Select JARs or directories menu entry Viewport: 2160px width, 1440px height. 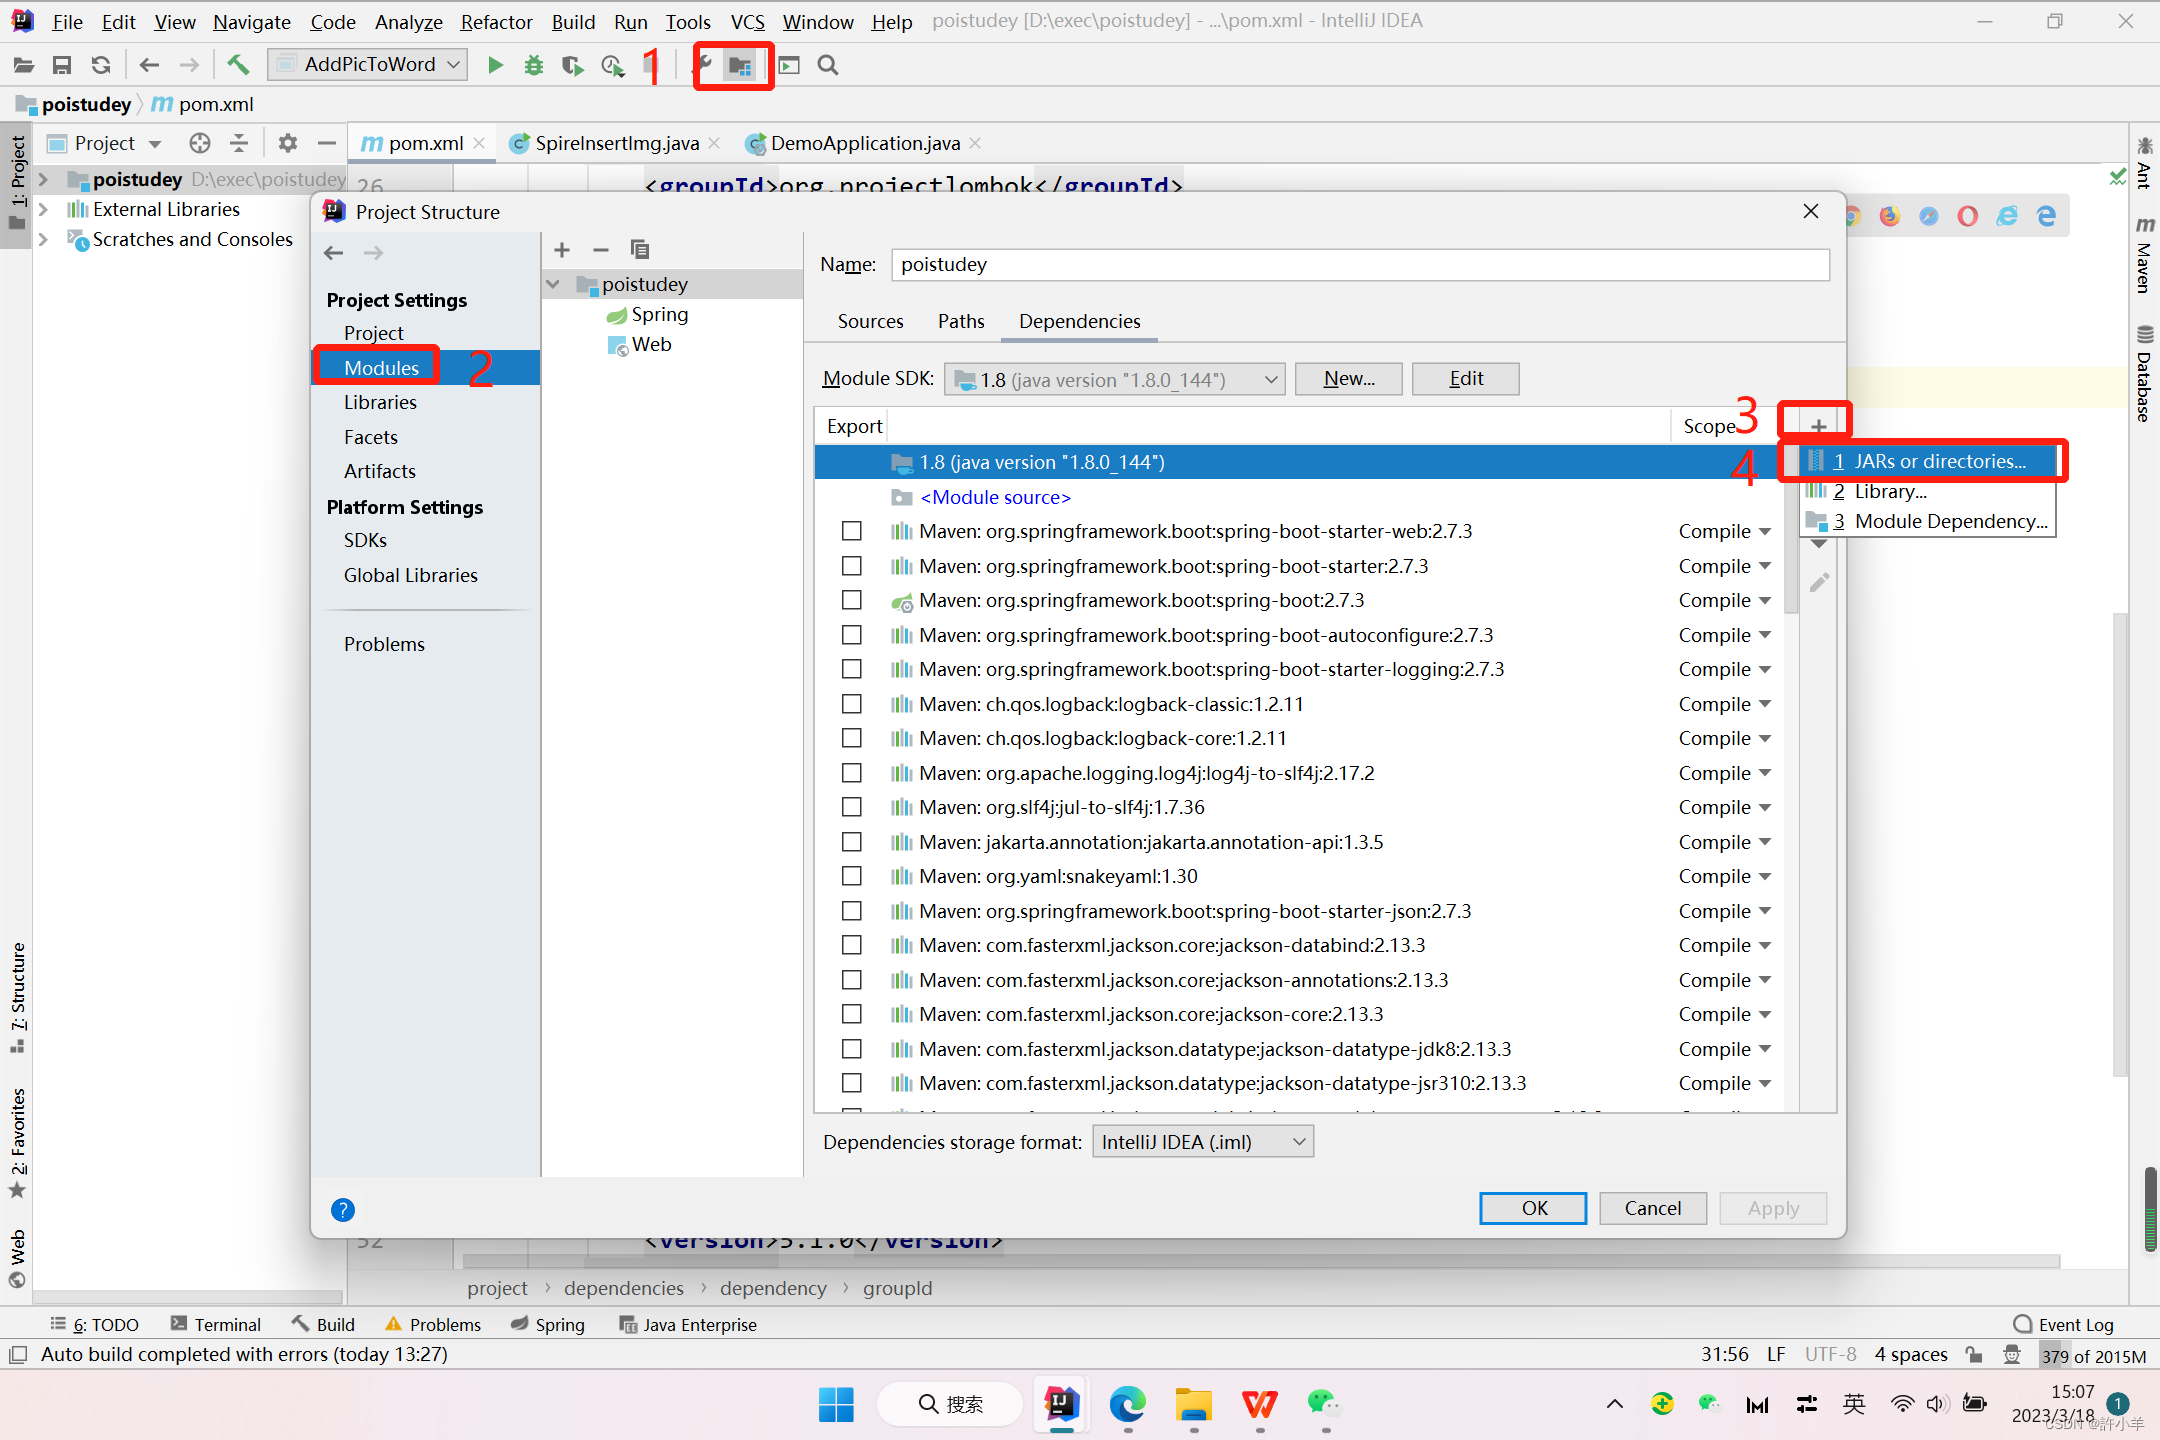[1927, 461]
